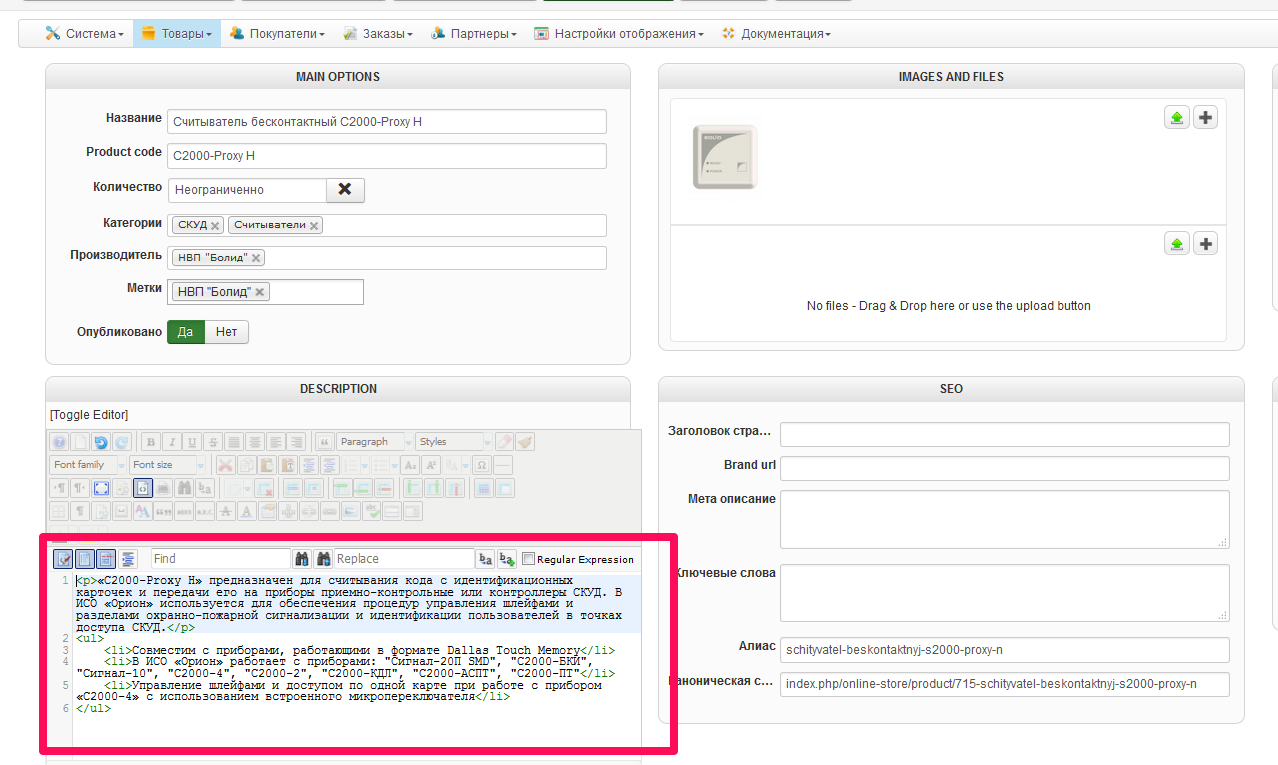Set Опубликовано to Нет
The width and height of the screenshot is (1278, 765).
point(227,332)
